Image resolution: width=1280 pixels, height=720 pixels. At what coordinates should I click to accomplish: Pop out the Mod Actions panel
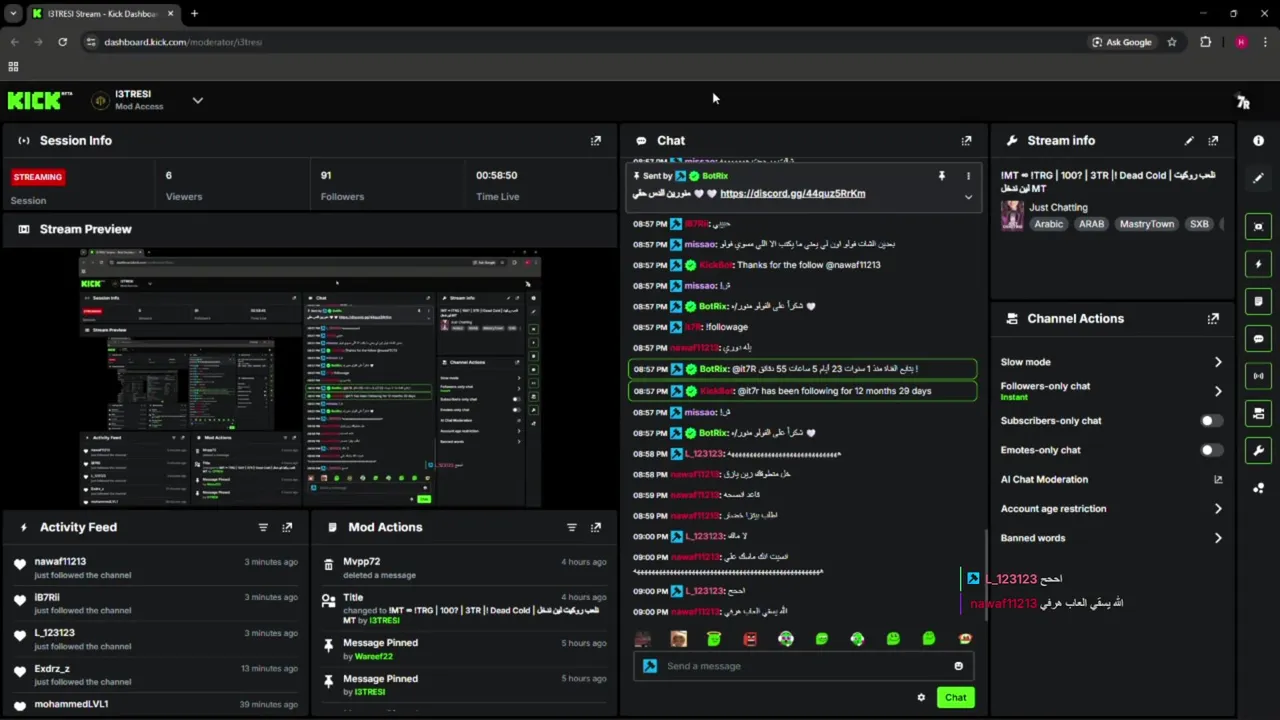(x=596, y=527)
